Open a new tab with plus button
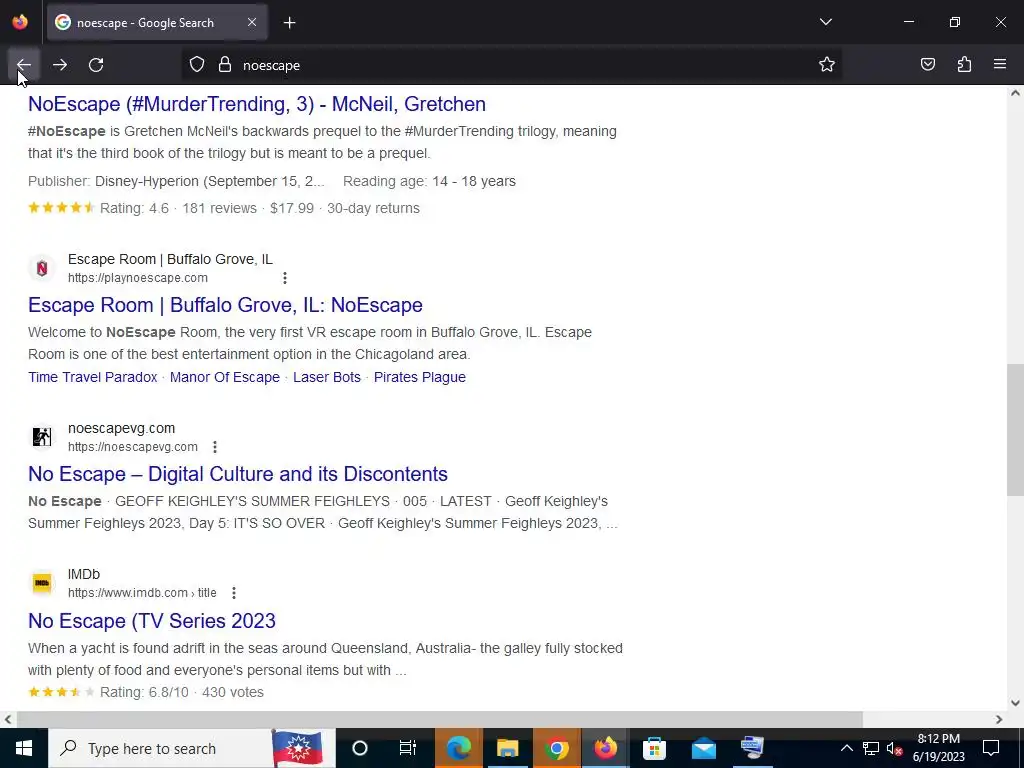Screen dimensions: 1024x768 [289, 23]
